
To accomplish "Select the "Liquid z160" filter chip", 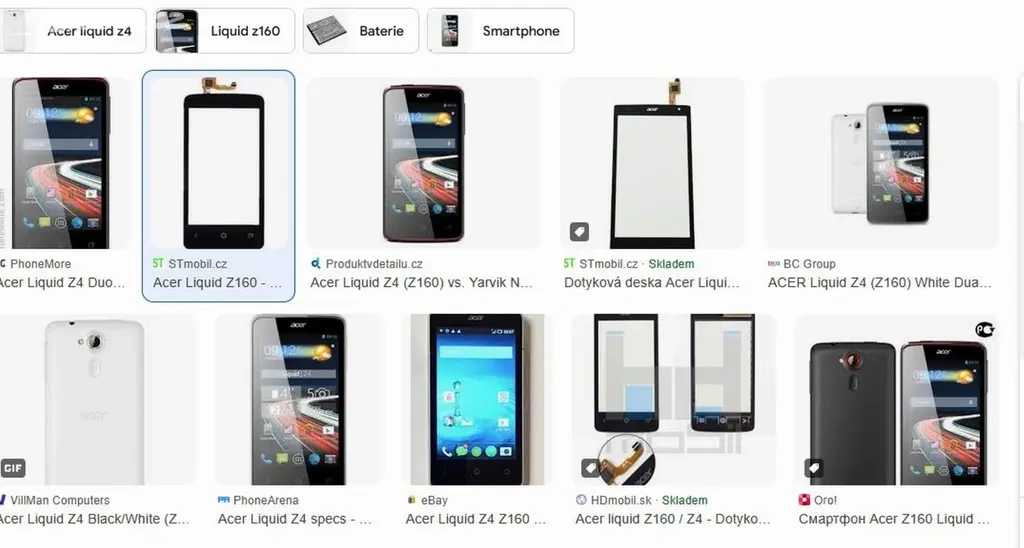I will pyautogui.click(x=225, y=31).
